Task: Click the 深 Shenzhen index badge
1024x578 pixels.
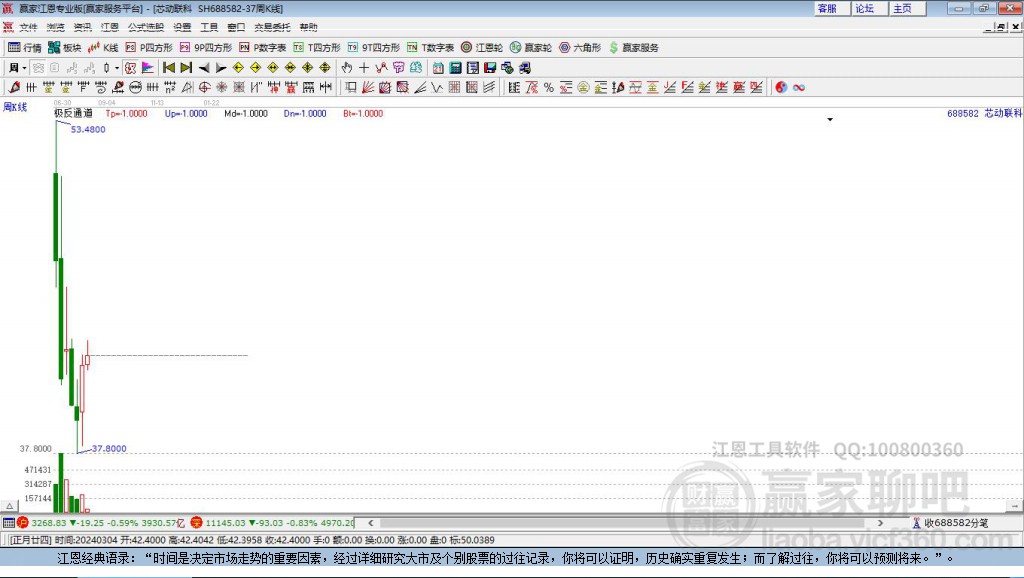Action: (197, 522)
